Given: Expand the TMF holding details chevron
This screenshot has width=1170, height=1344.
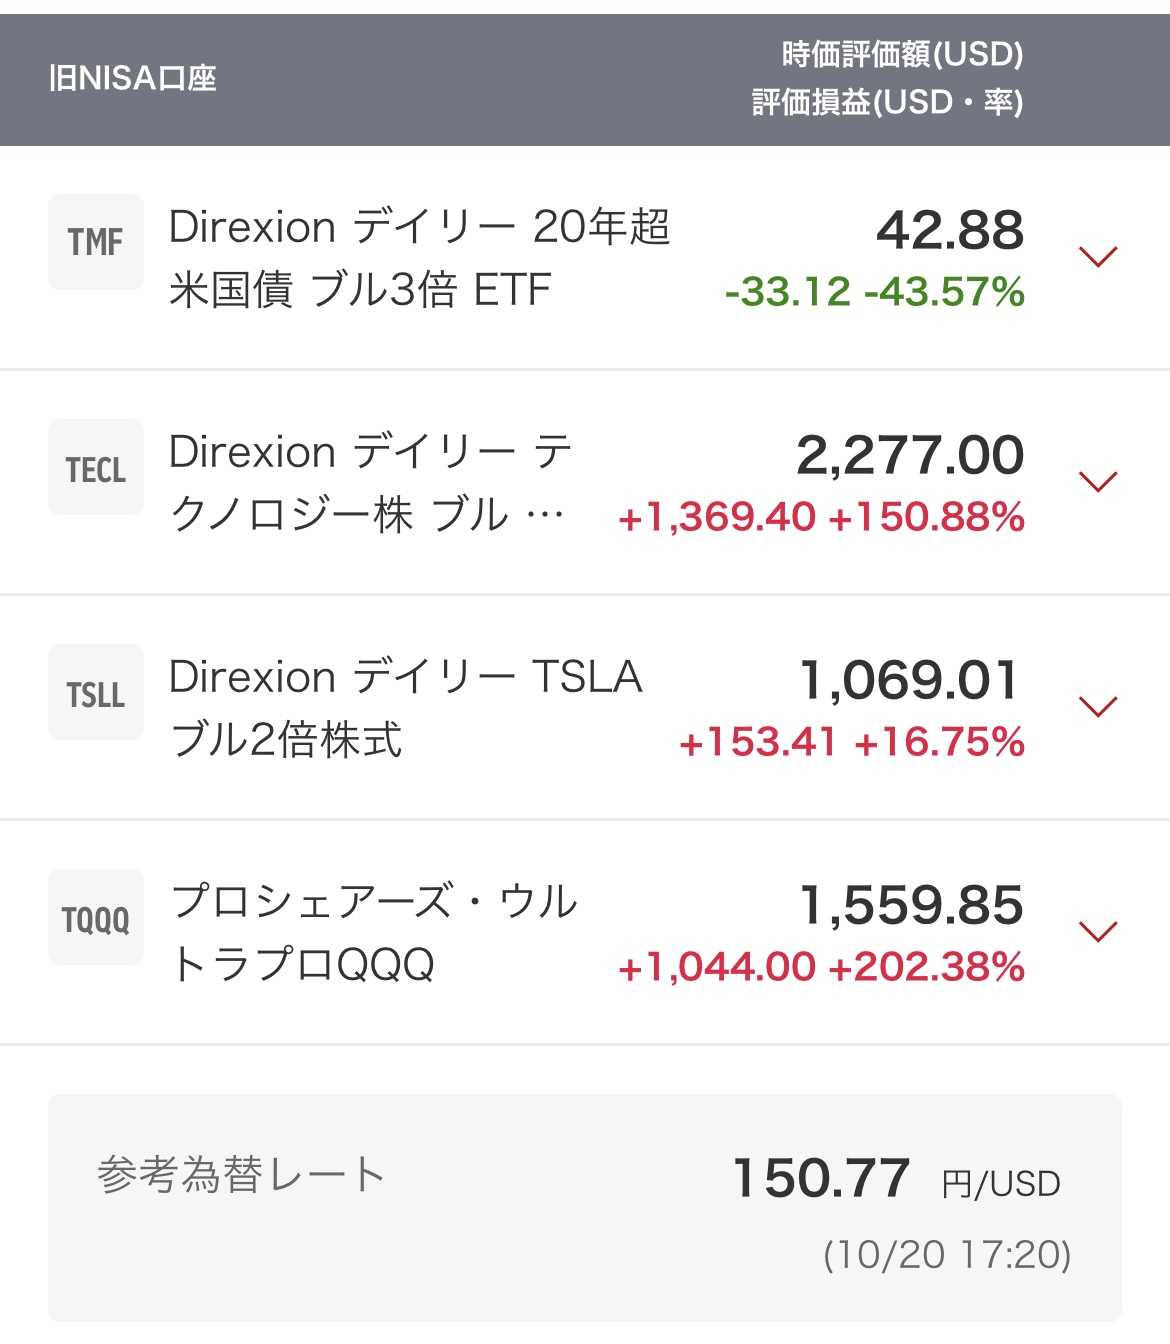Looking at the screenshot, I should (1098, 257).
